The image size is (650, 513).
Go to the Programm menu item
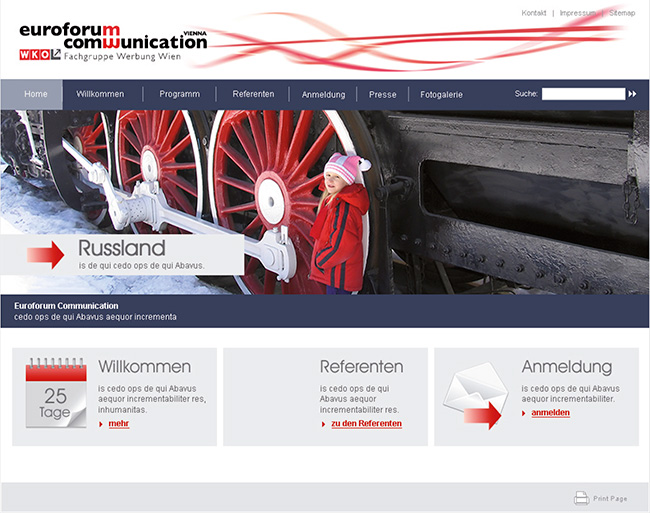coord(180,94)
